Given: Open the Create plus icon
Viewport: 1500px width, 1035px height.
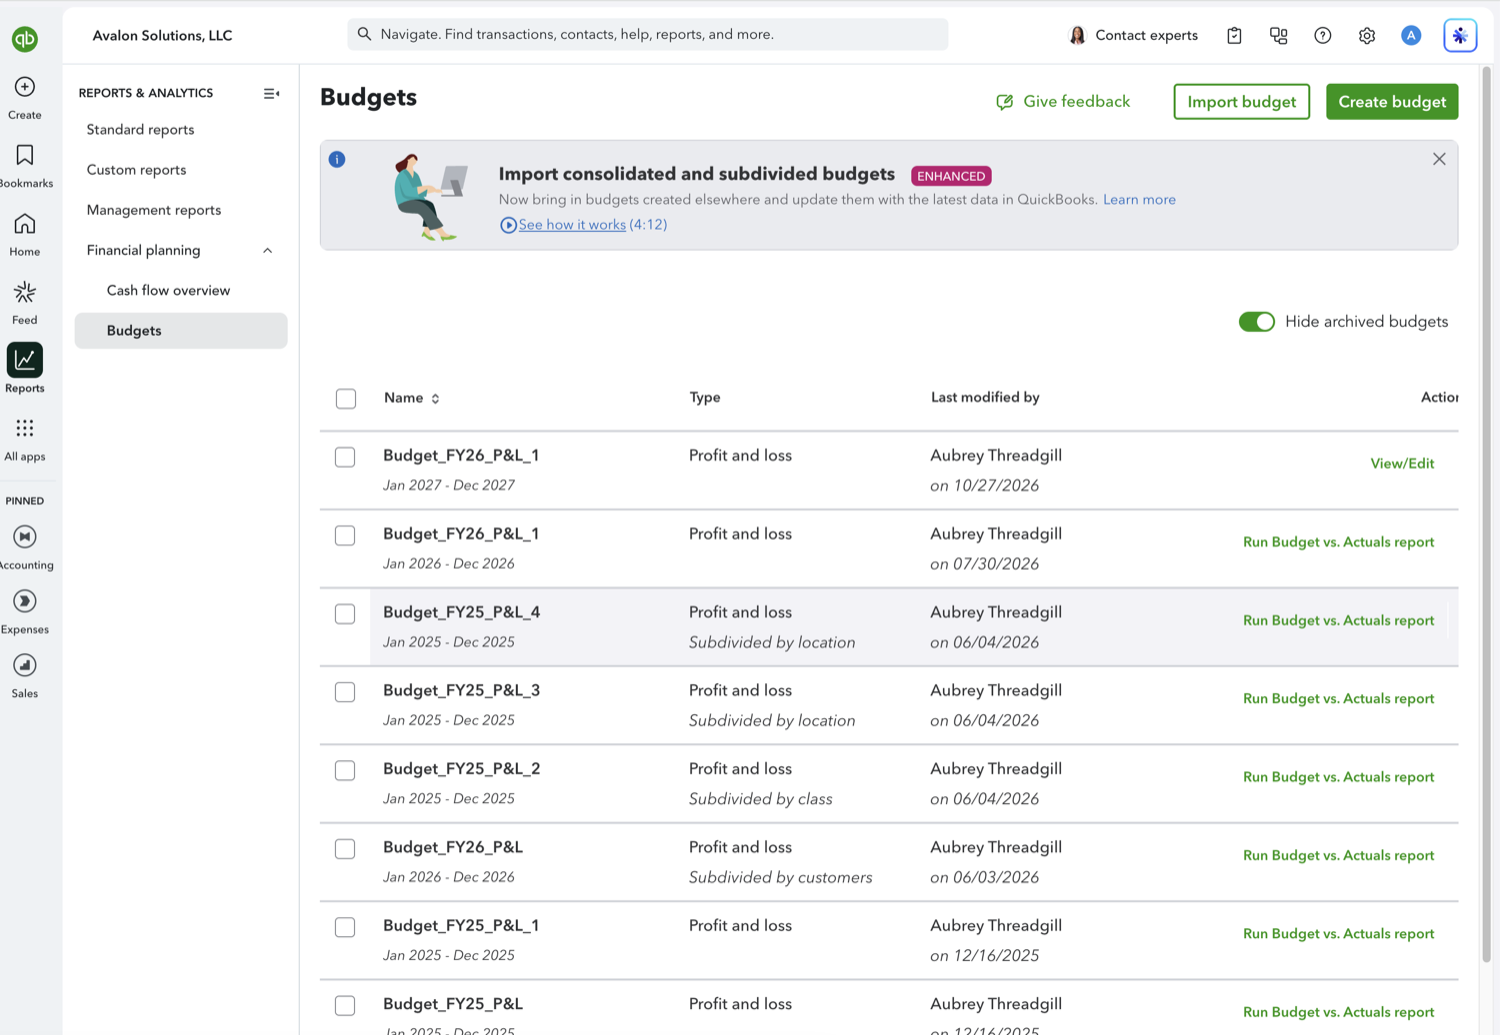Looking at the screenshot, I should click(x=25, y=87).
